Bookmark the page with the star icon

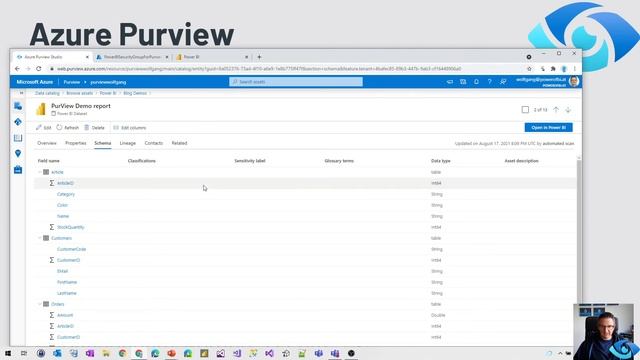click(x=529, y=69)
